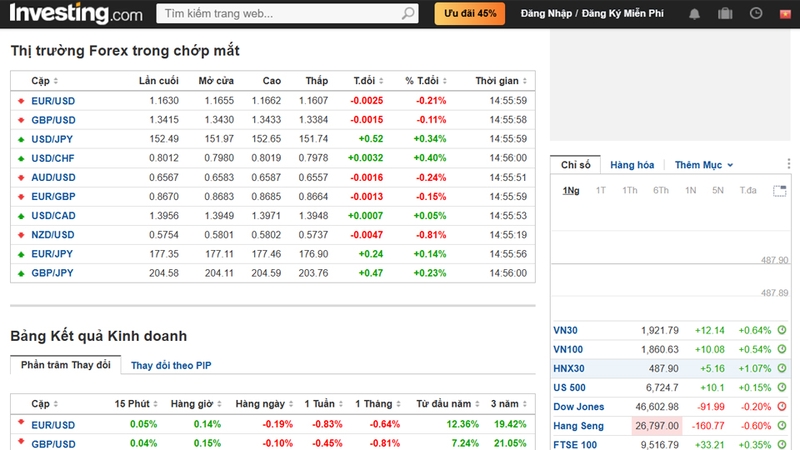The image size is (800, 450).
Task: Click the clock icon beside VN30
Action: (x=781, y=330)
